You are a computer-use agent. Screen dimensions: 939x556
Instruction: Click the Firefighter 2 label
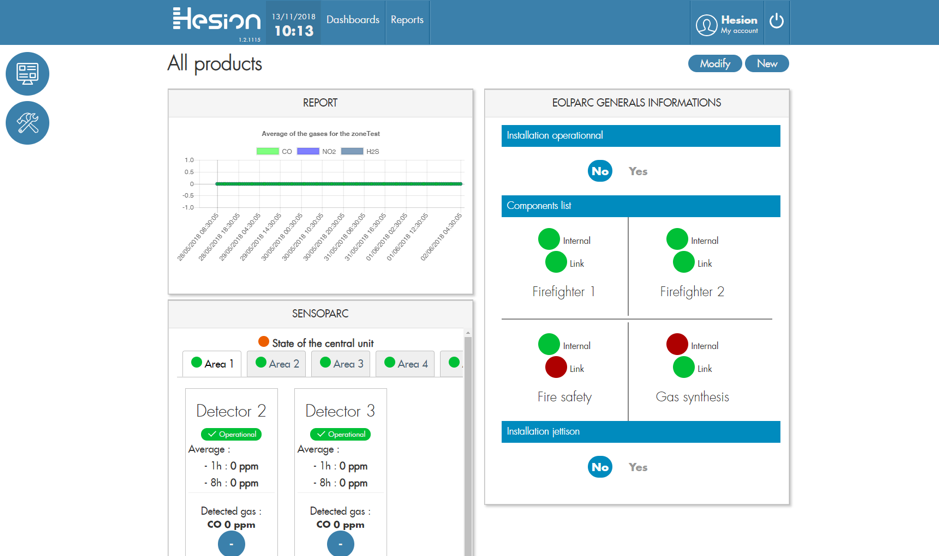pyautogui.click(x=692, y=292)
